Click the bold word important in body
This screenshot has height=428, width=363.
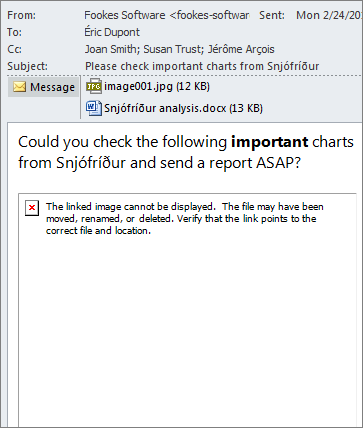tap(270, 142)
